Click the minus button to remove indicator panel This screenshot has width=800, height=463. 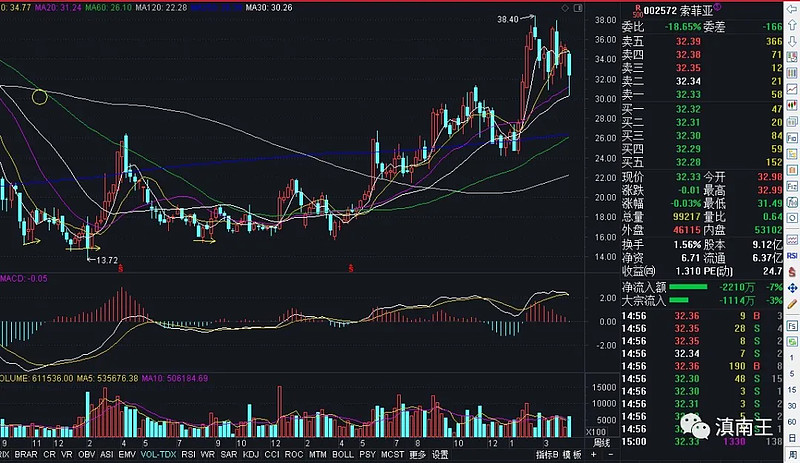pos(611,454)
